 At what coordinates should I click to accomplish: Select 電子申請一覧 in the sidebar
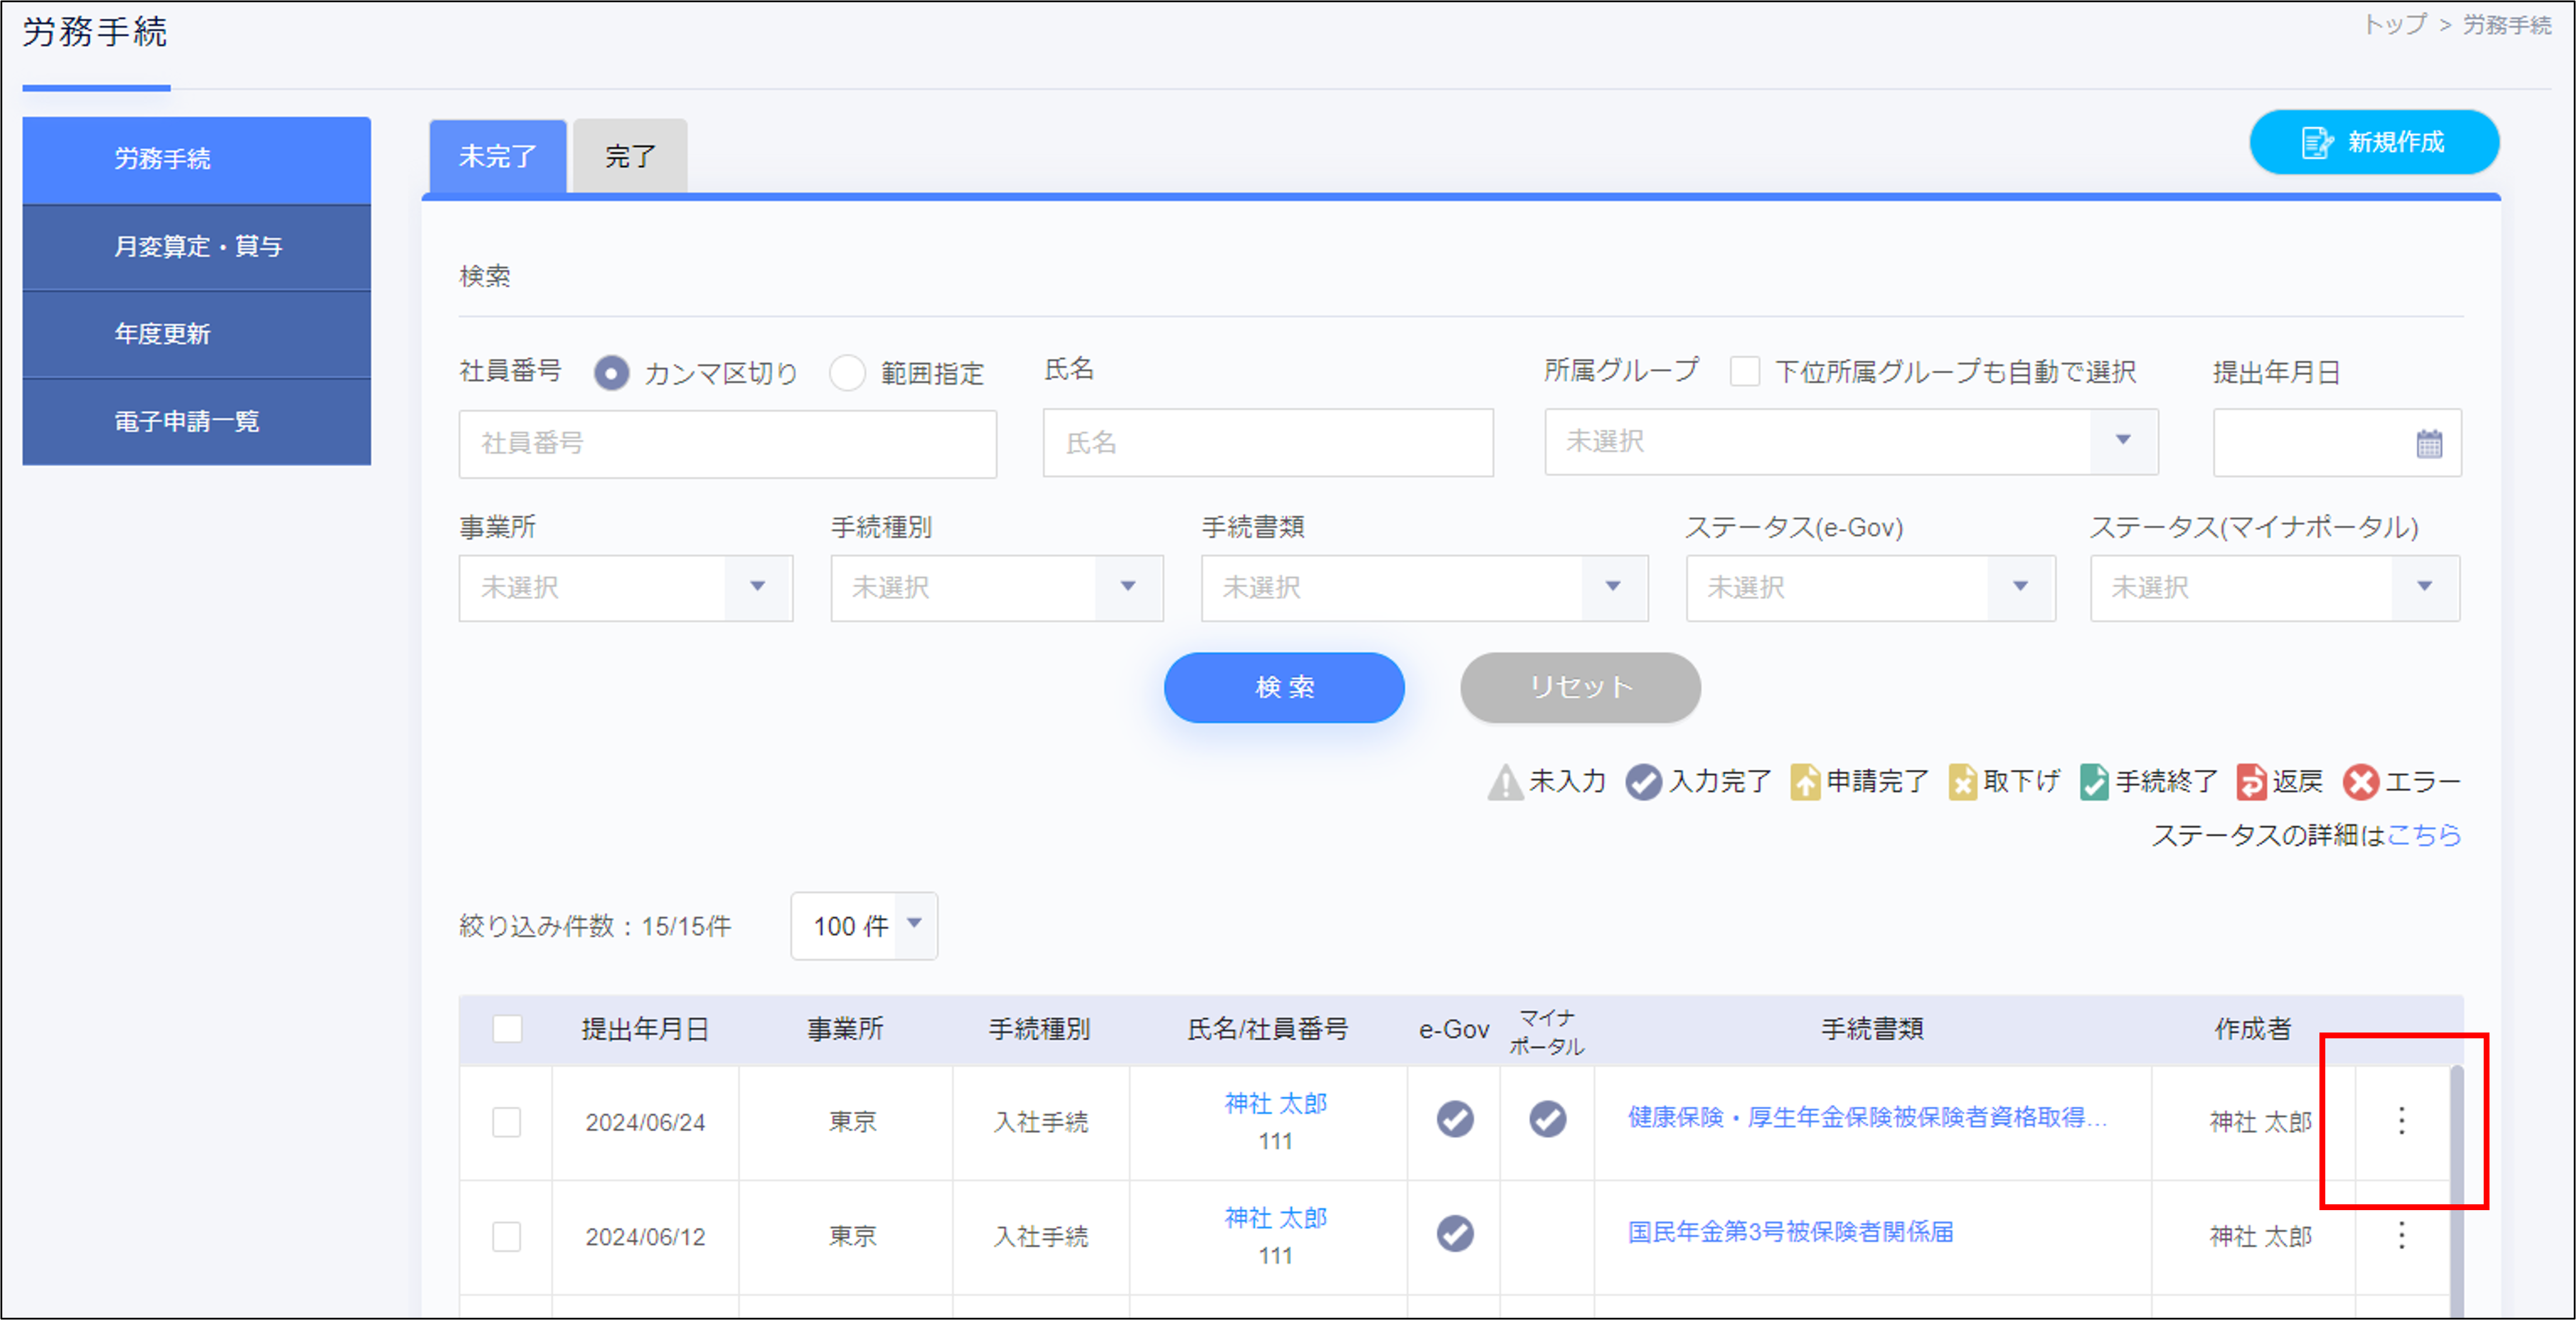coord(196,421)
